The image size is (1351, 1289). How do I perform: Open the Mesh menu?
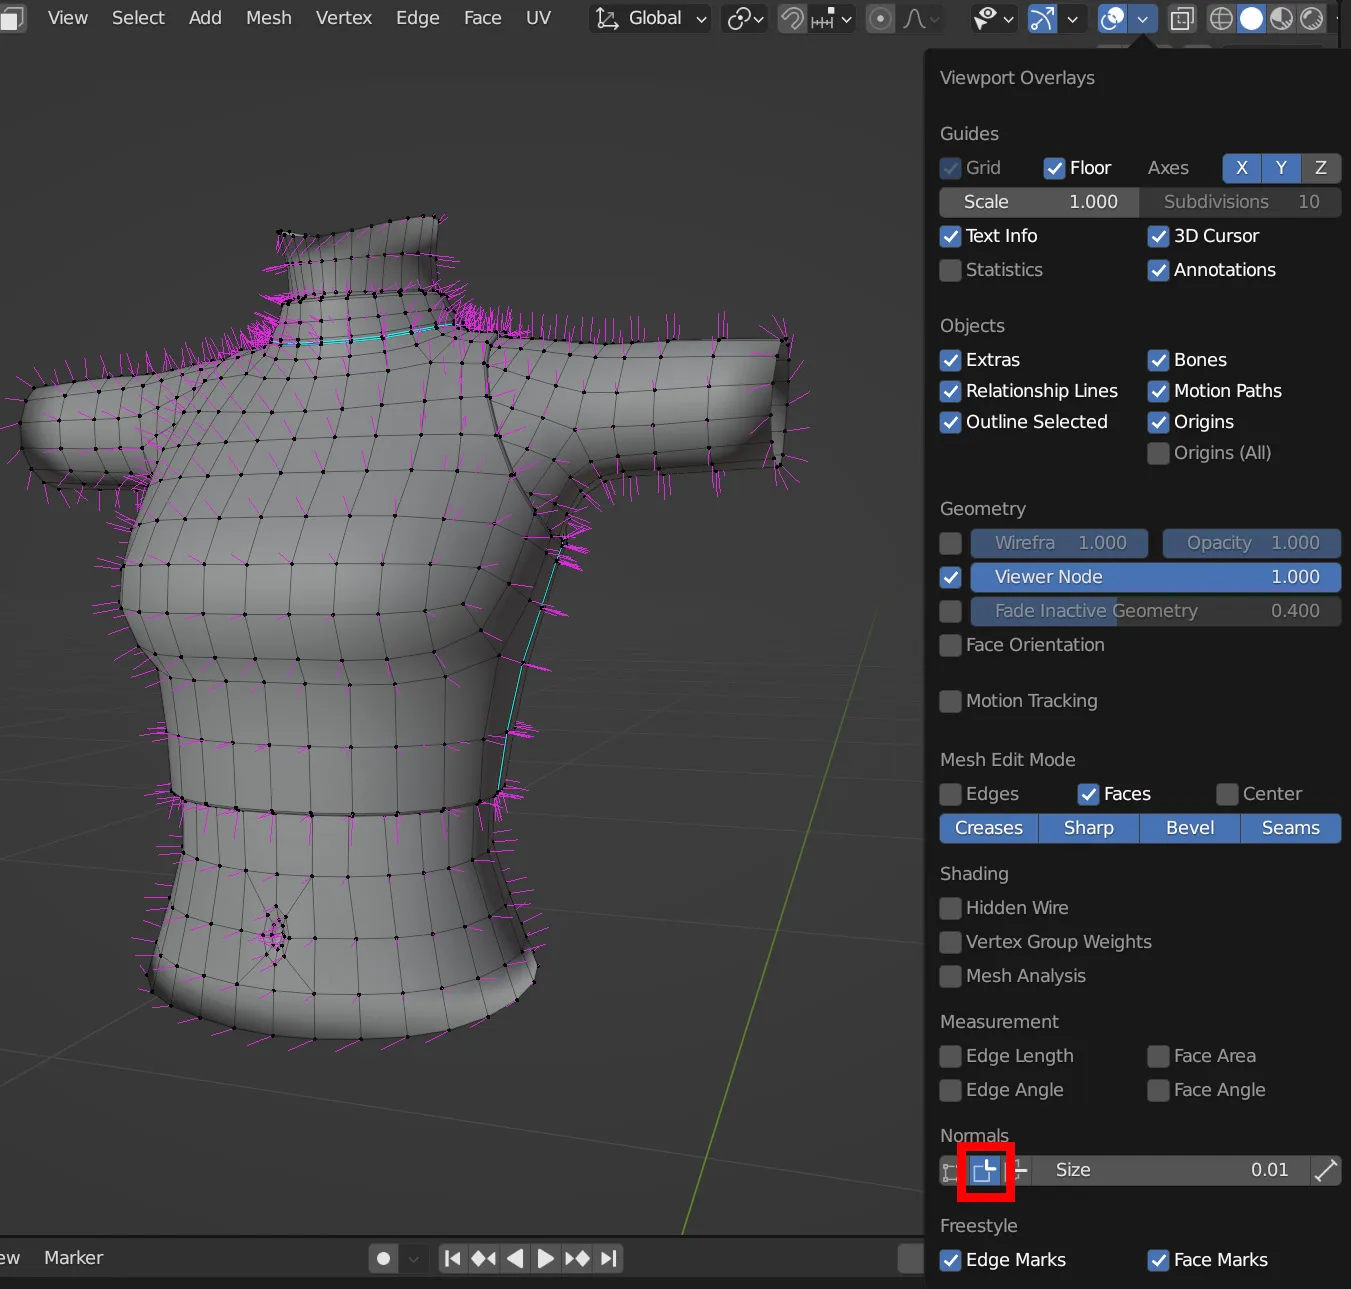click(269, 18)
